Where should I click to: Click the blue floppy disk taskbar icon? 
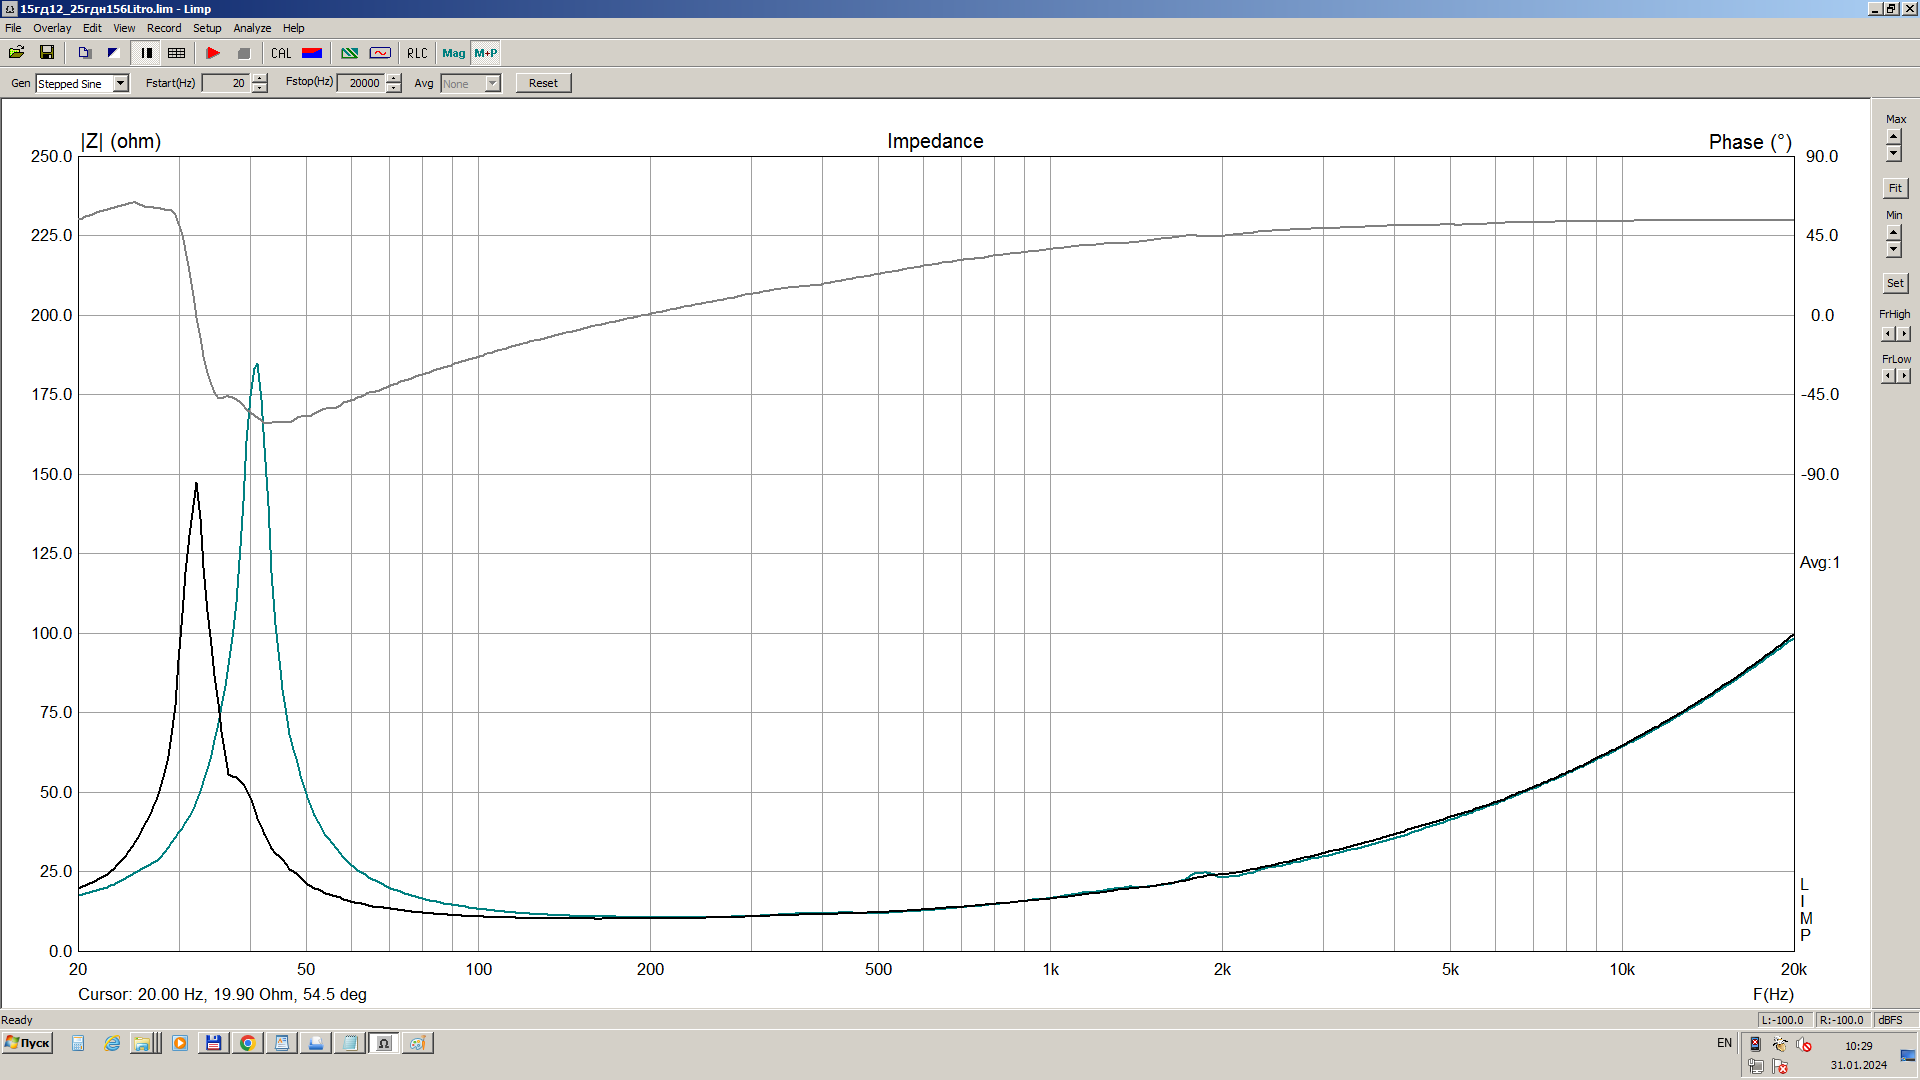[x=213, y=1043]
